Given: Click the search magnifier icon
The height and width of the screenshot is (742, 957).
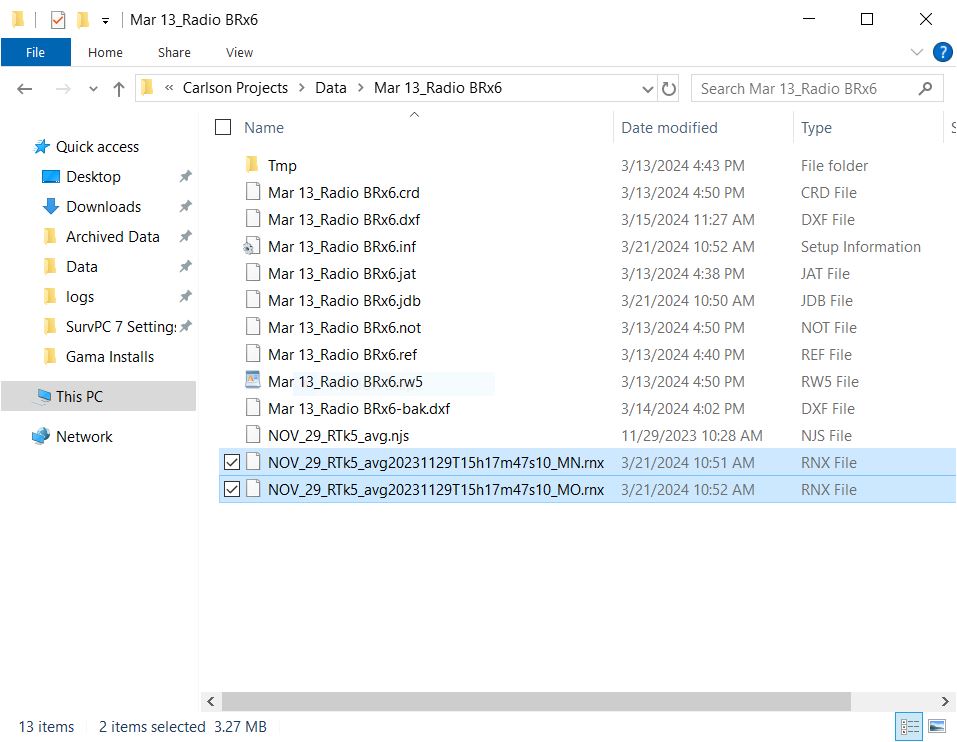Looking at the screenshot, I should pyautogui.click(x=925, y=89).
